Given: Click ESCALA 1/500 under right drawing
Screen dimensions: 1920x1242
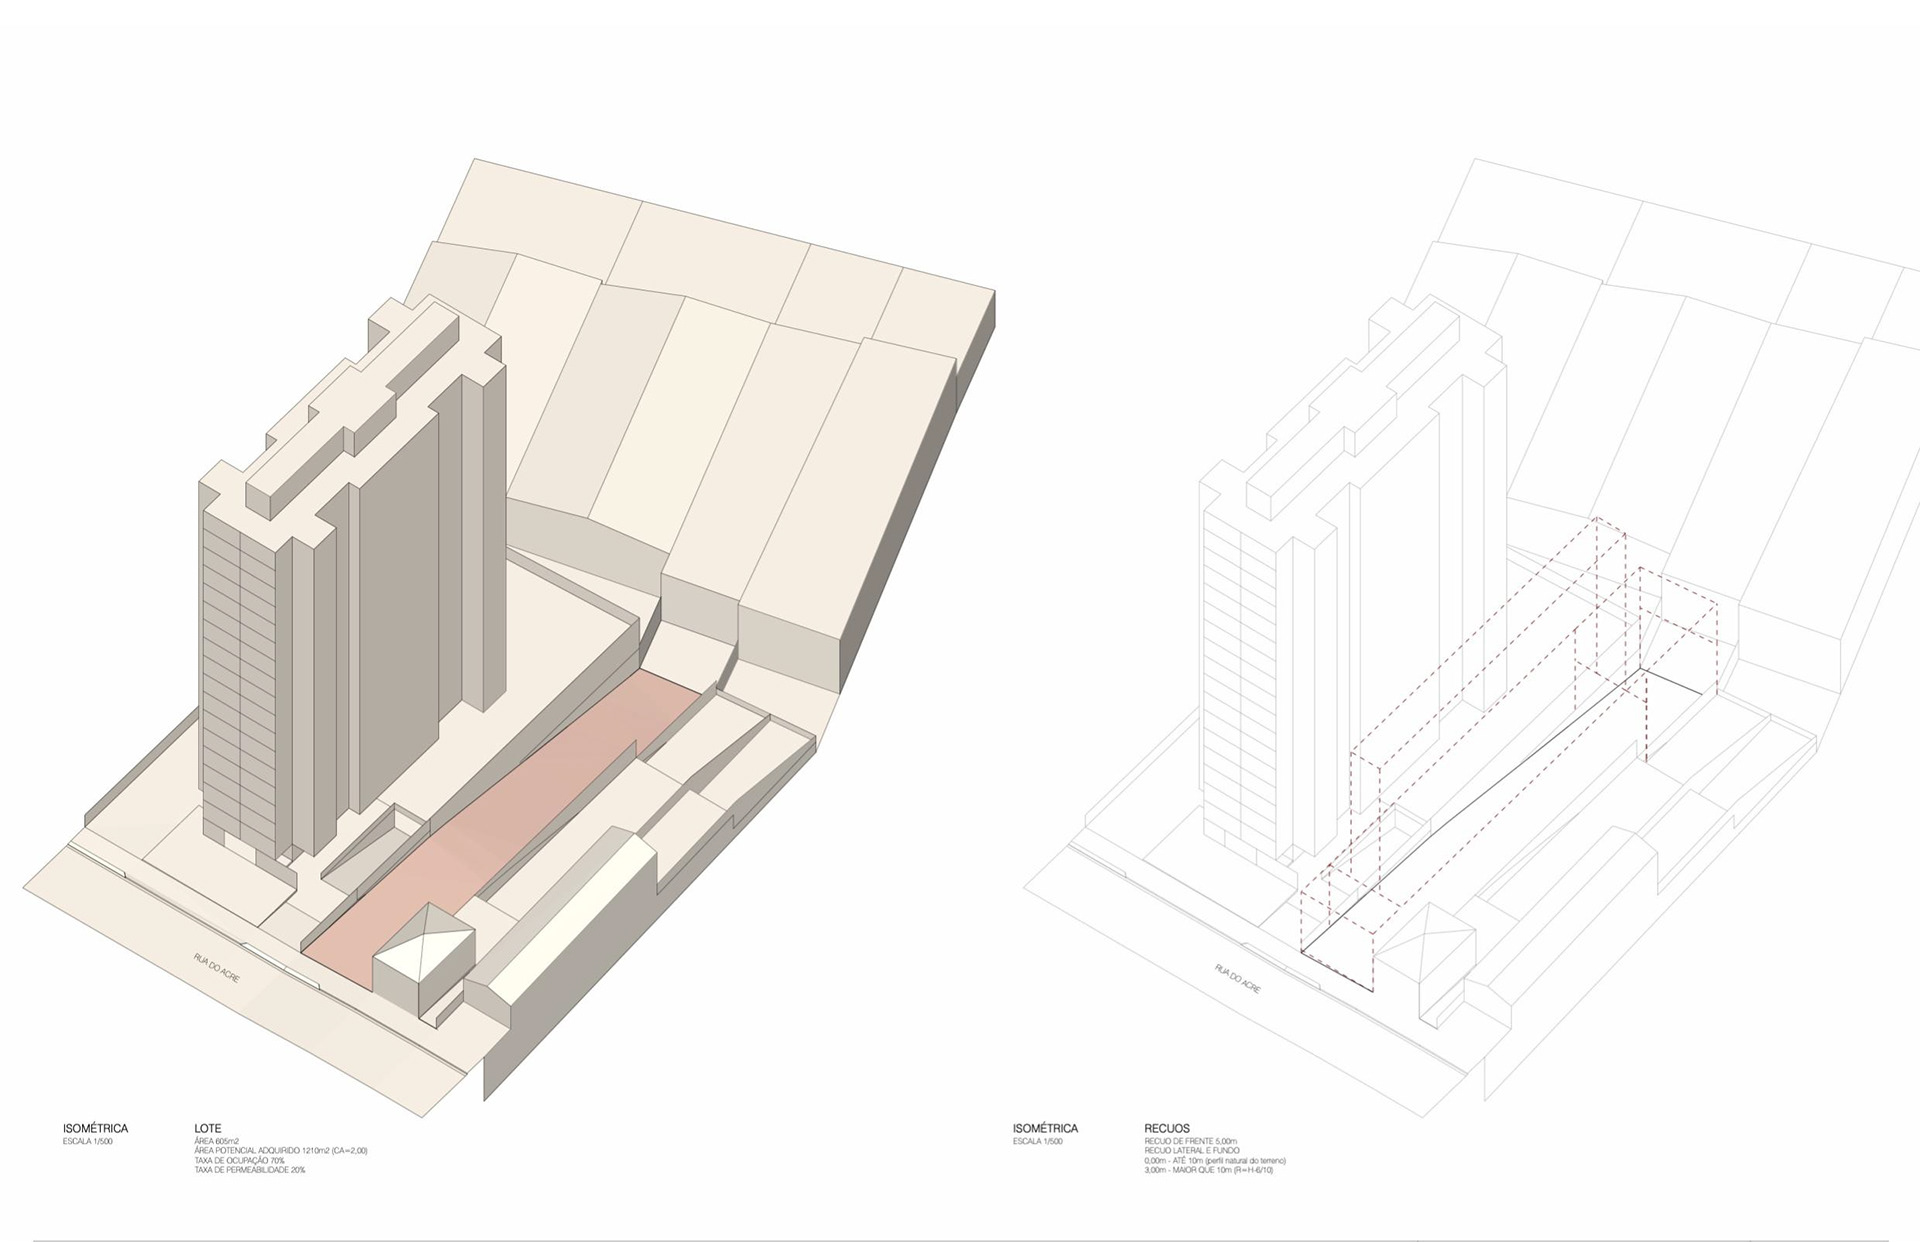Looking at the screenshot, I should [x=1038, y=1141].
